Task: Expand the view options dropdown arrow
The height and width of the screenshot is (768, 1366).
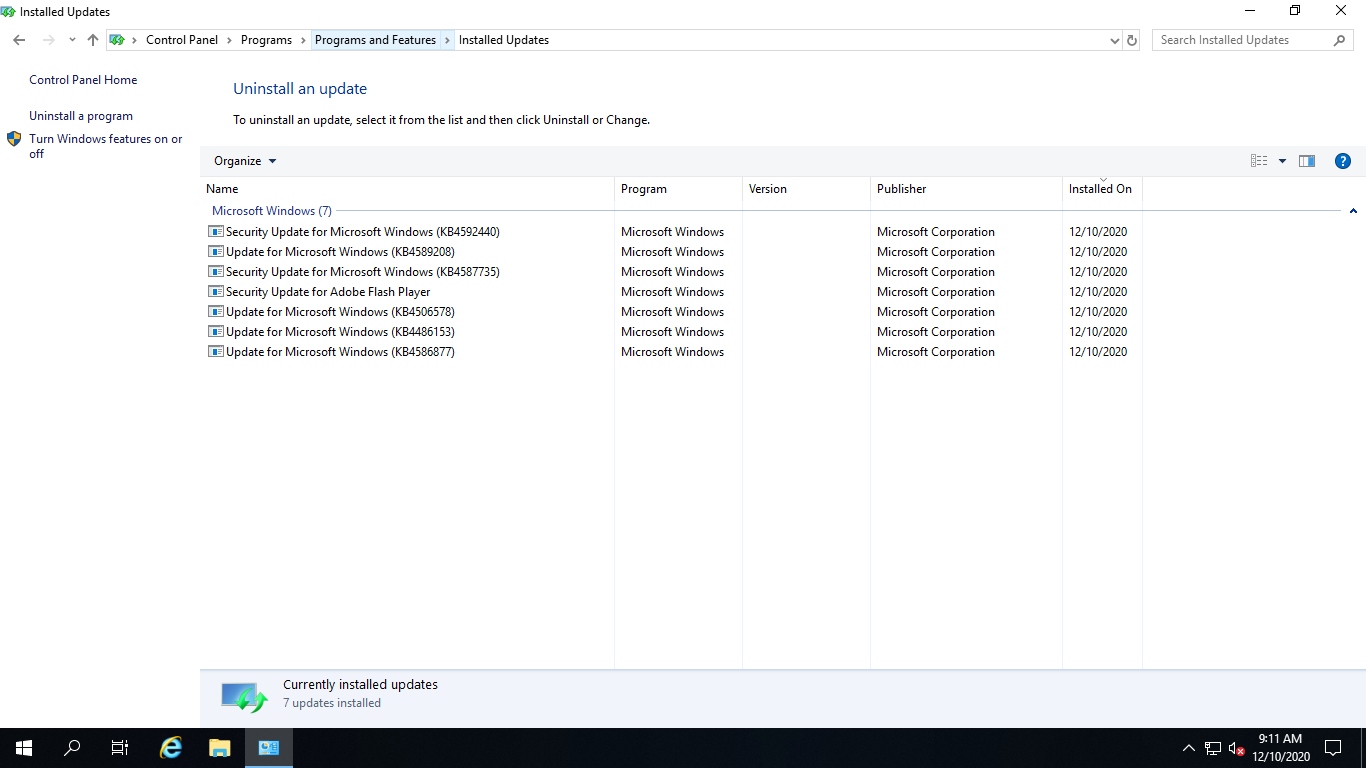Action: [1282, 161]
